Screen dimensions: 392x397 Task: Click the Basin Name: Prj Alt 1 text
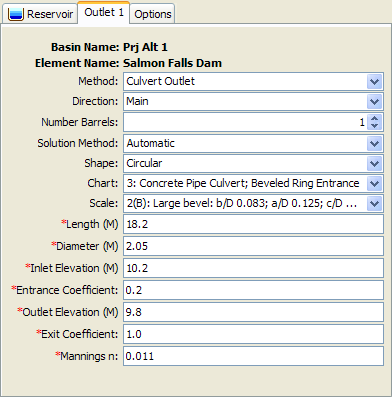click(109, 47)
